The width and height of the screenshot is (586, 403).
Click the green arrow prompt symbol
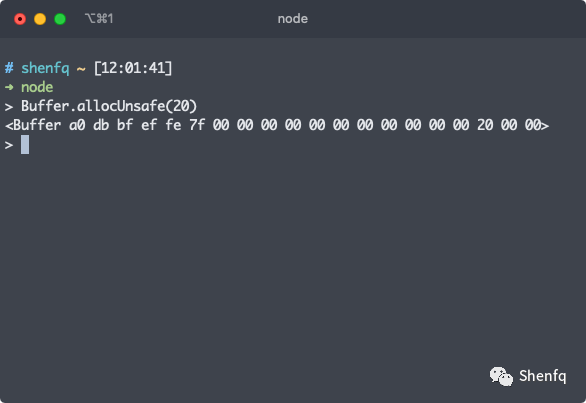(9, 87)
